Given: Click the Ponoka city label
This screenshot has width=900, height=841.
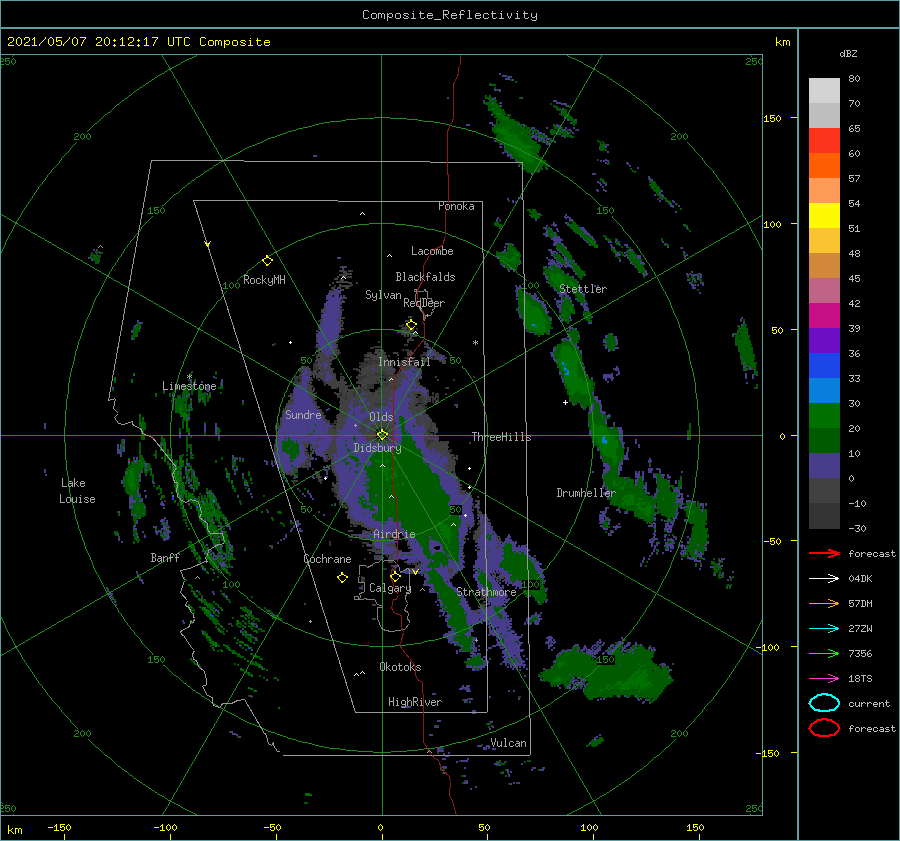Looking at the screenshot, I should click(456, 206).
